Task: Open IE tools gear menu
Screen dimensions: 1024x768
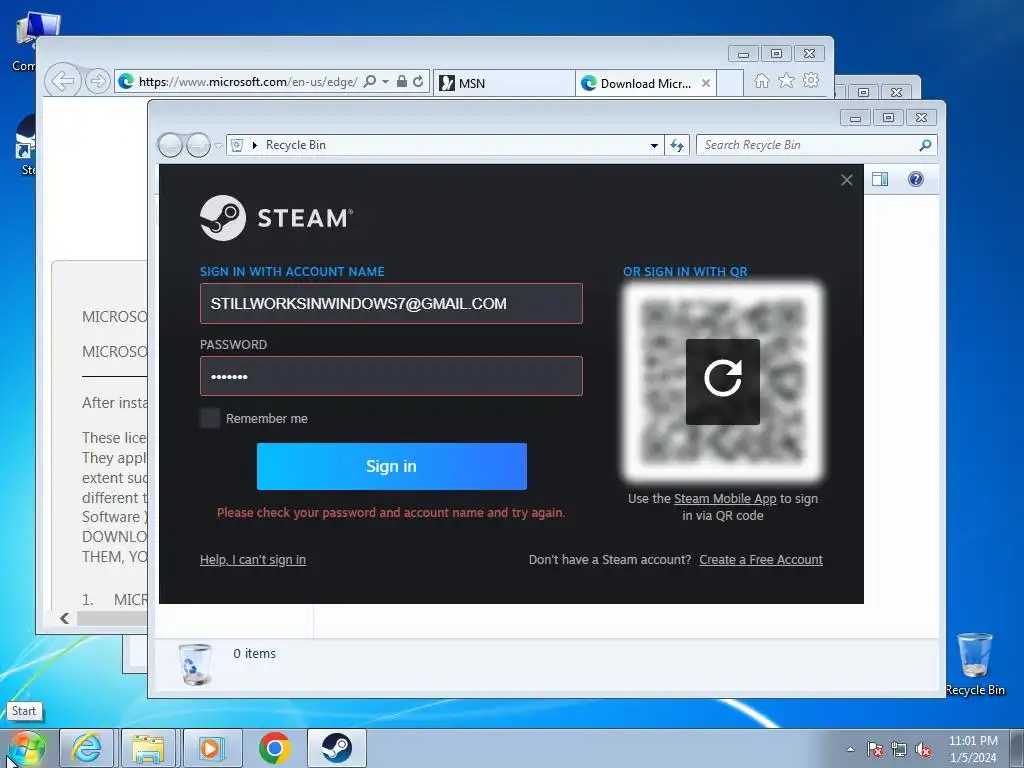Action: tap(811, 80)
